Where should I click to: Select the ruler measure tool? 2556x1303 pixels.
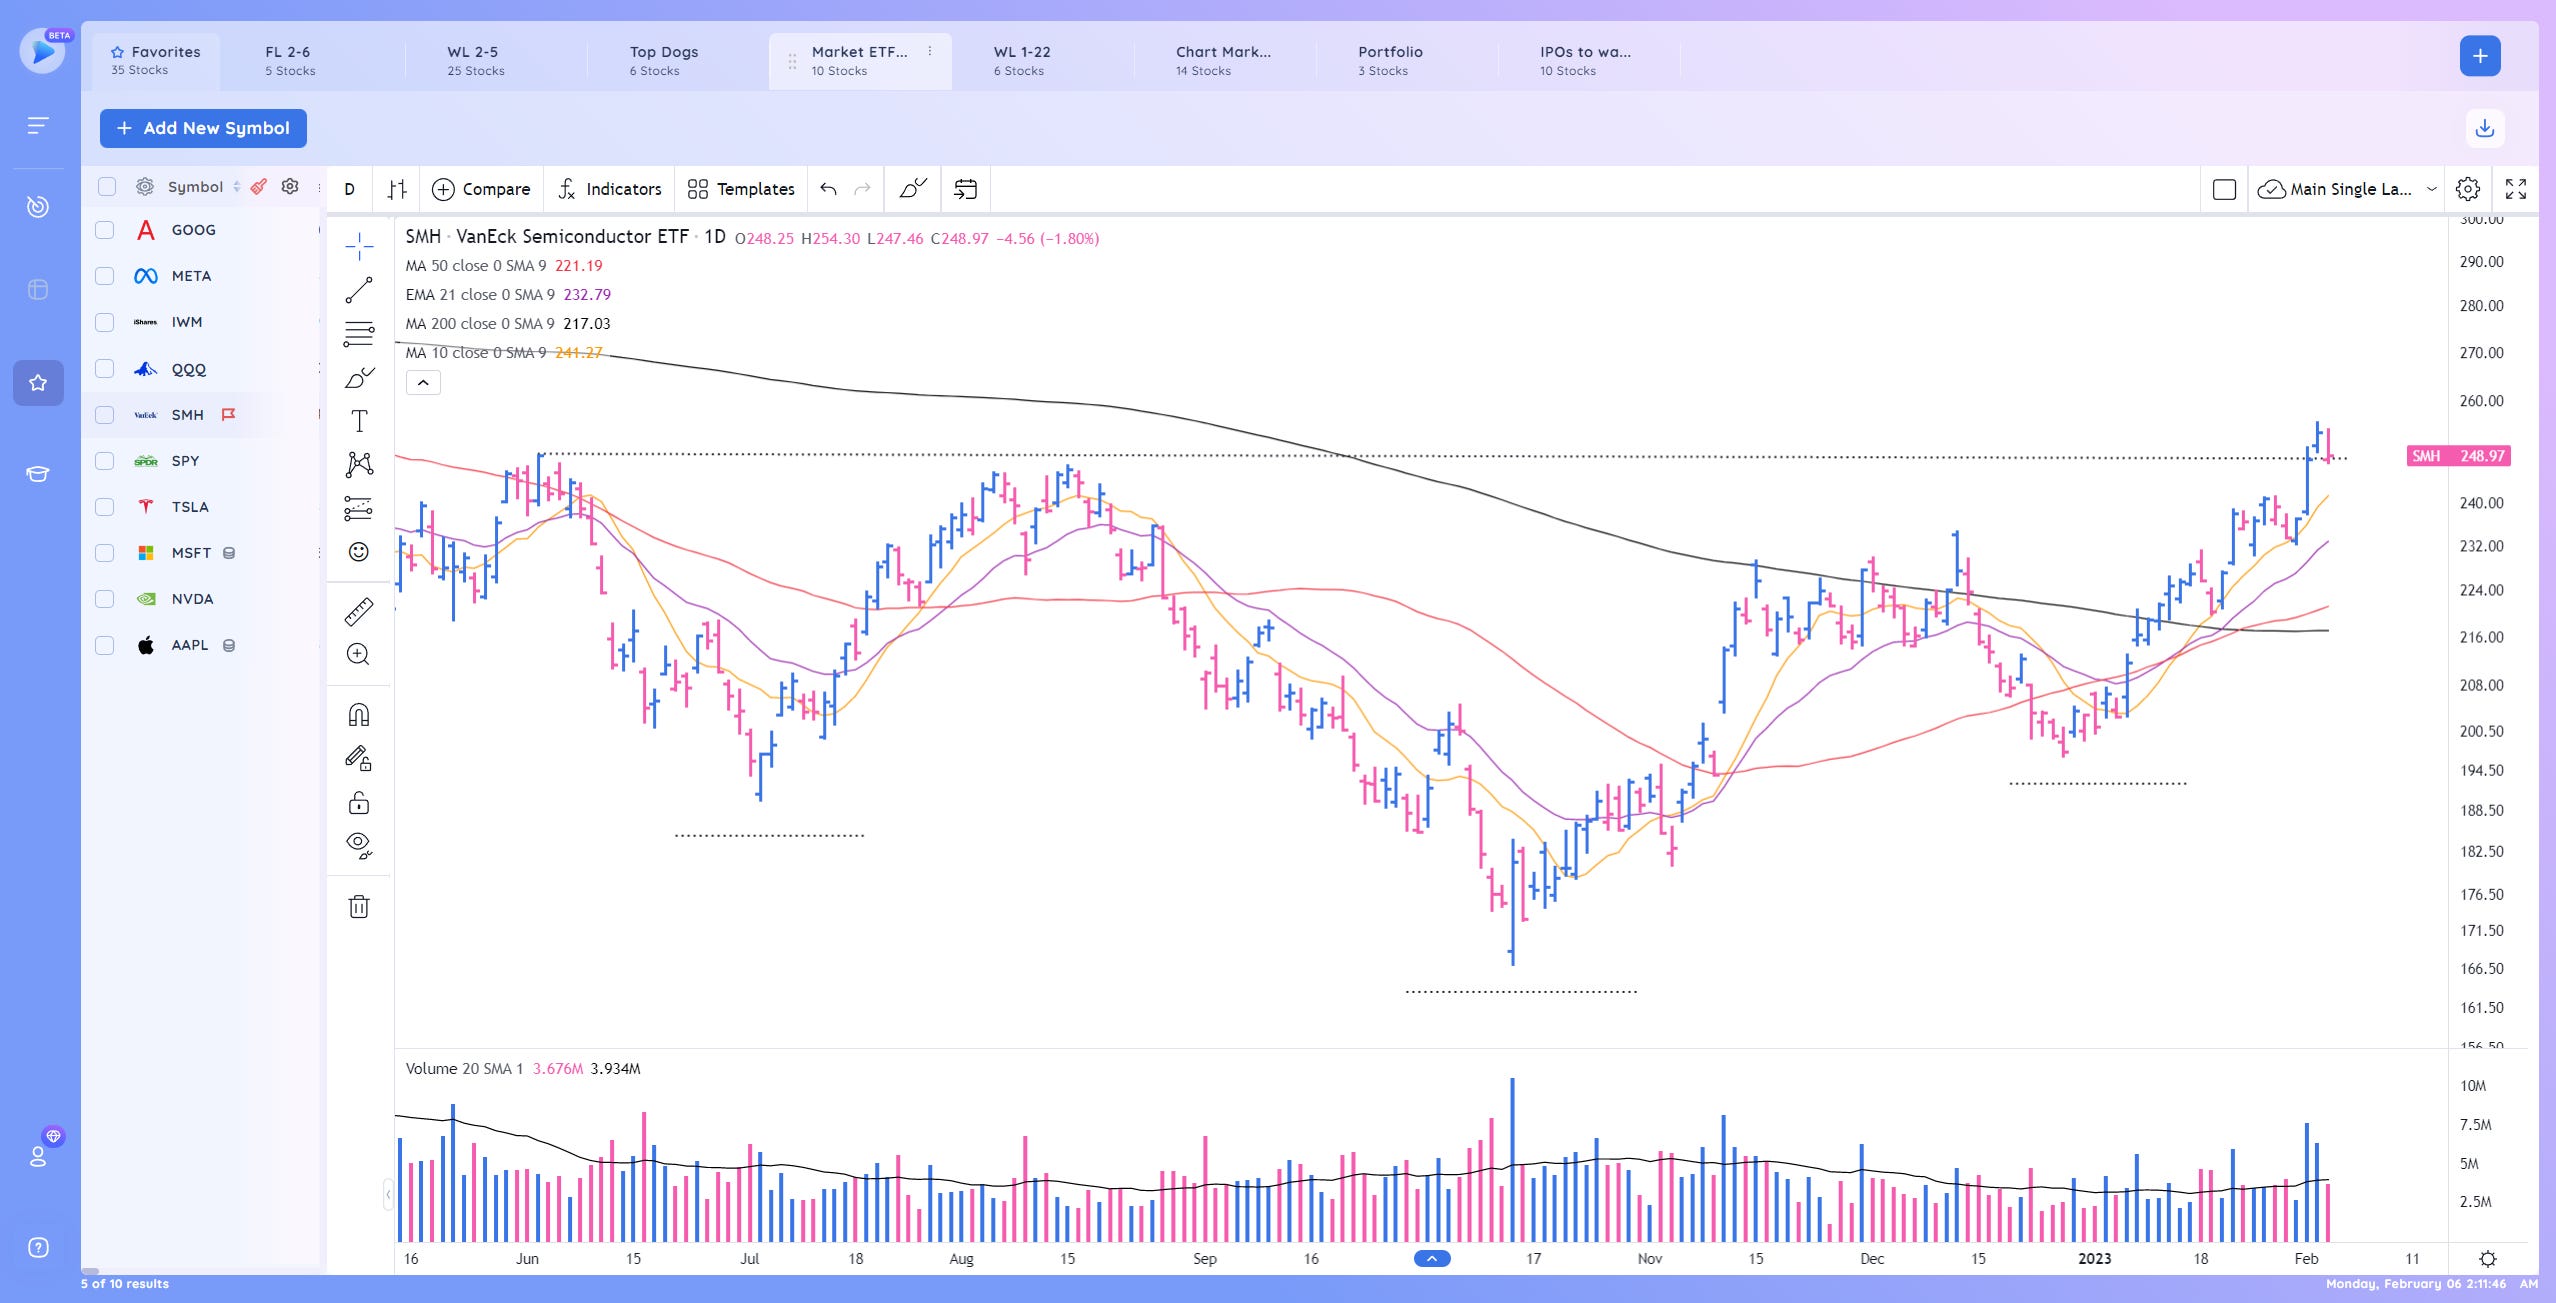tap(359, 611)
